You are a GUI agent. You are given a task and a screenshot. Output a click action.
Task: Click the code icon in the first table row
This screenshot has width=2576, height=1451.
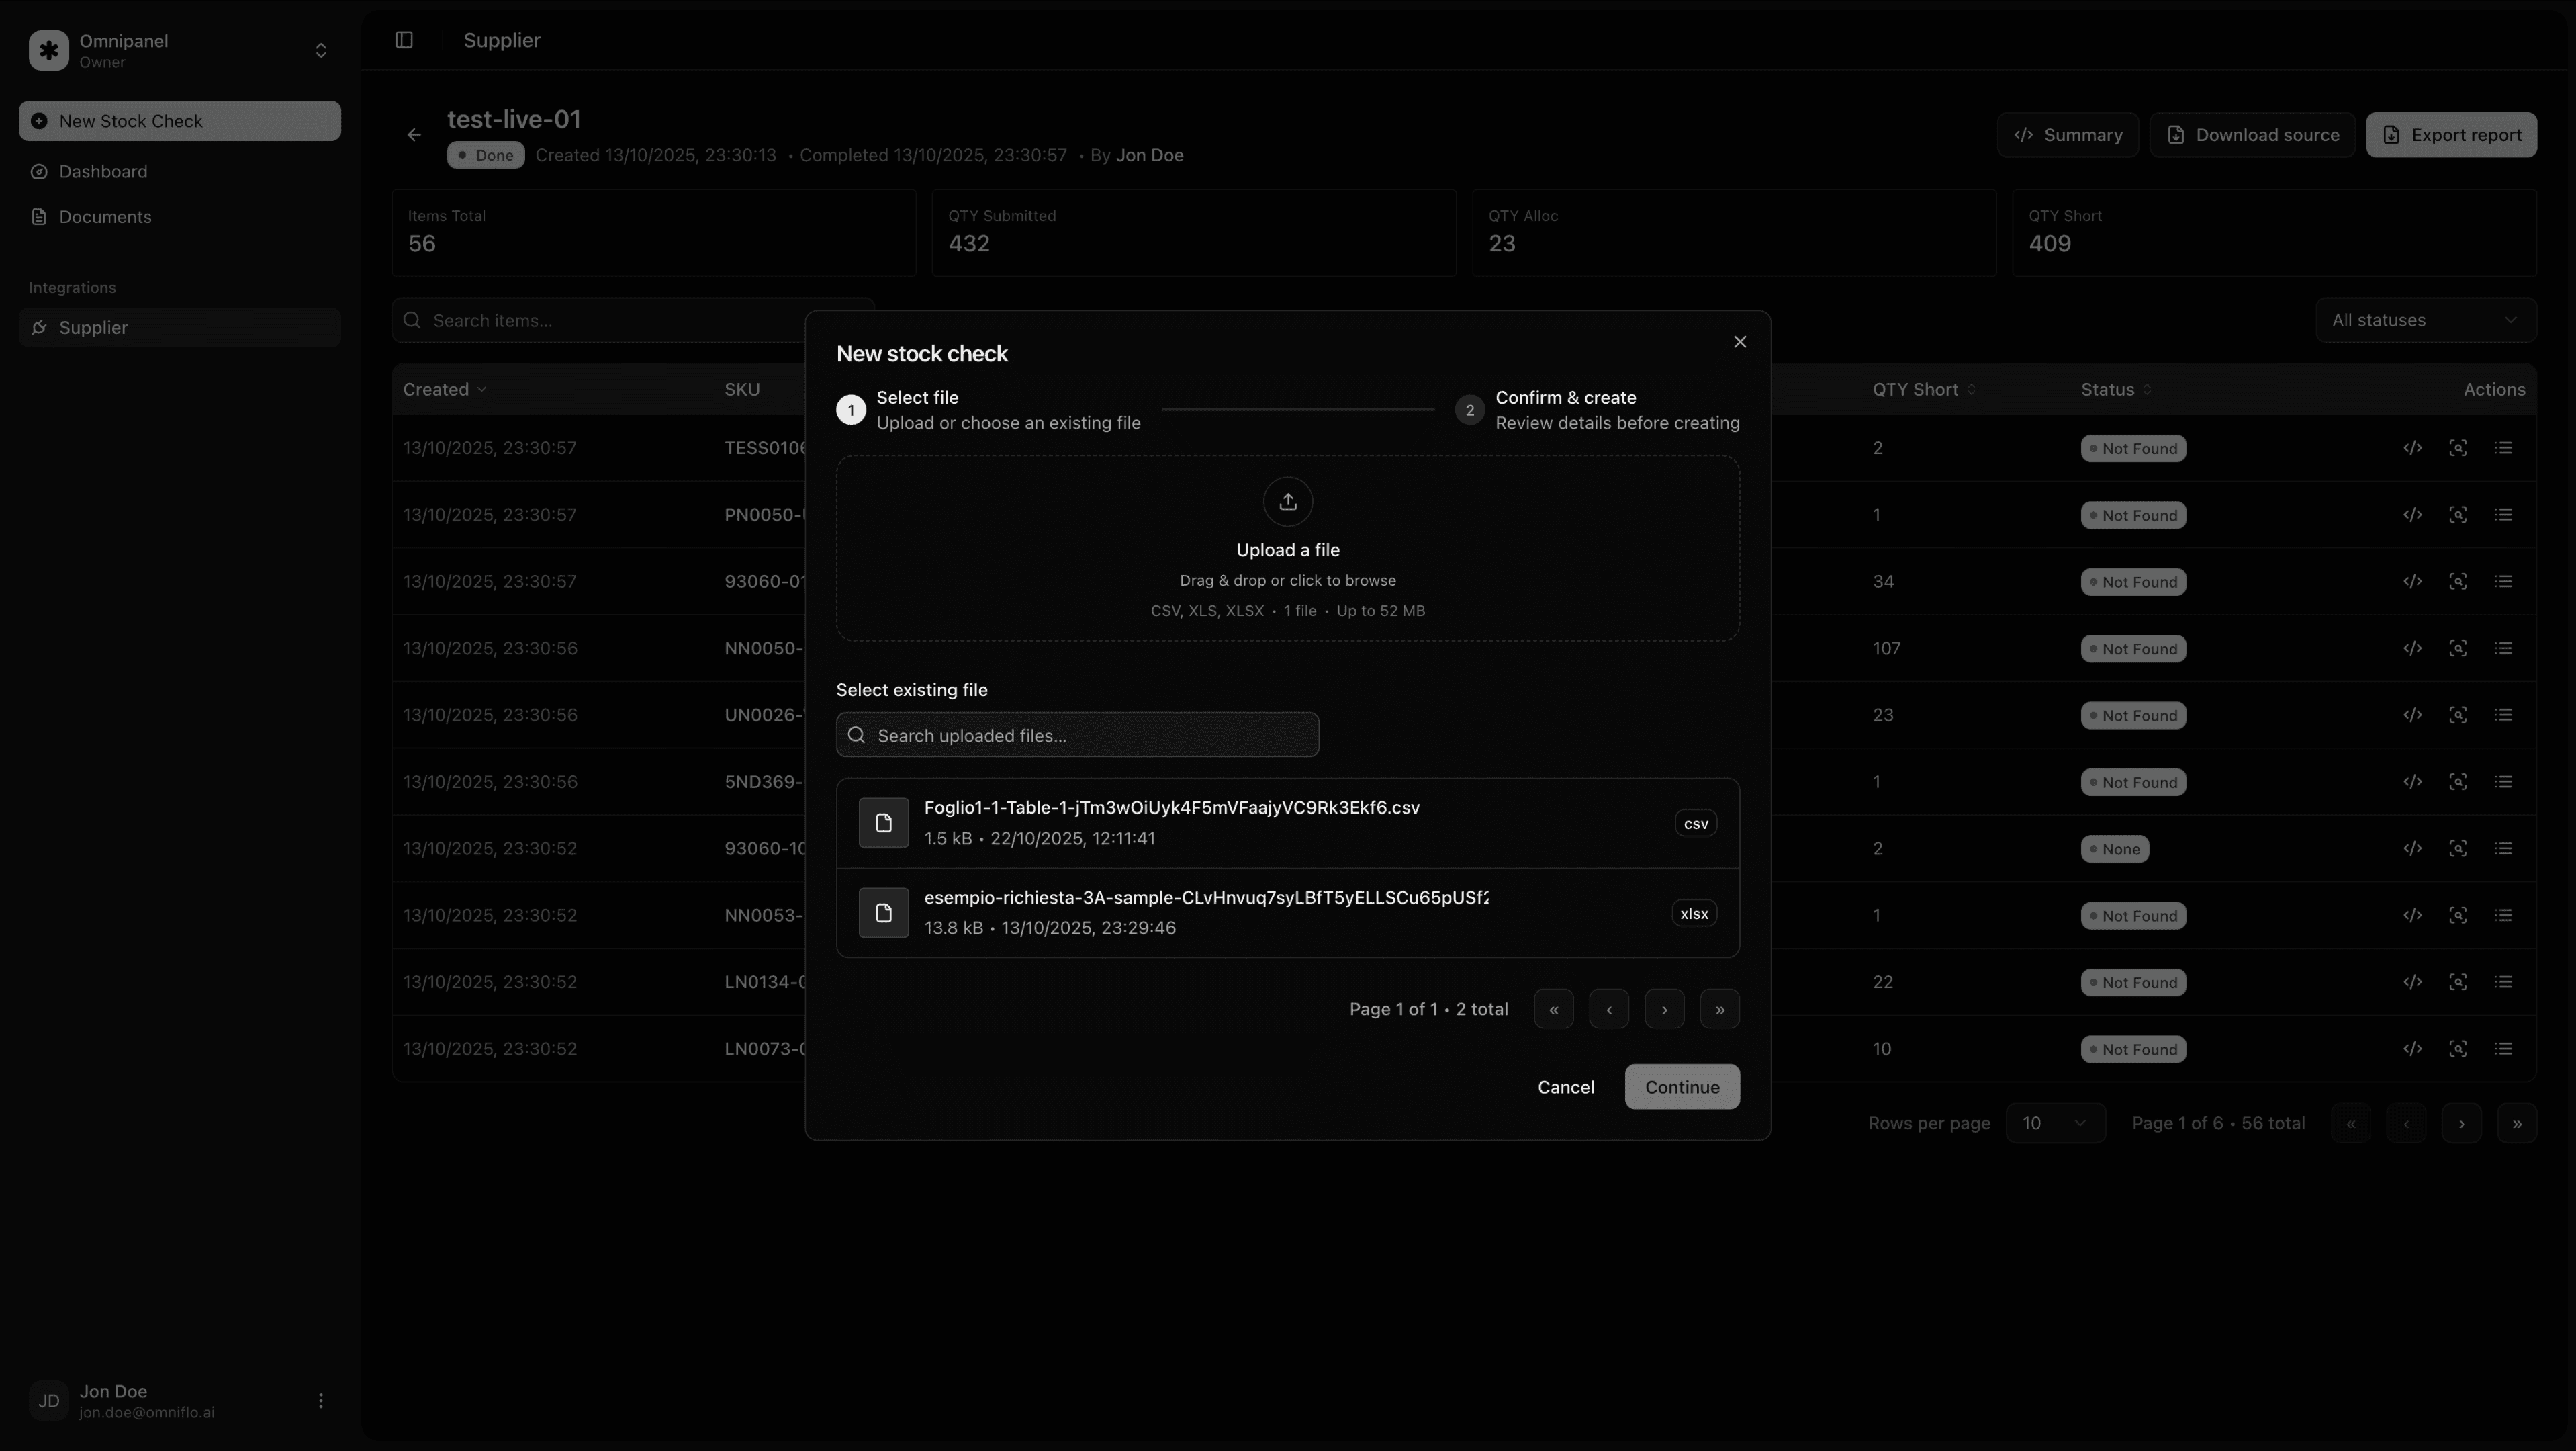[2412, 448]
